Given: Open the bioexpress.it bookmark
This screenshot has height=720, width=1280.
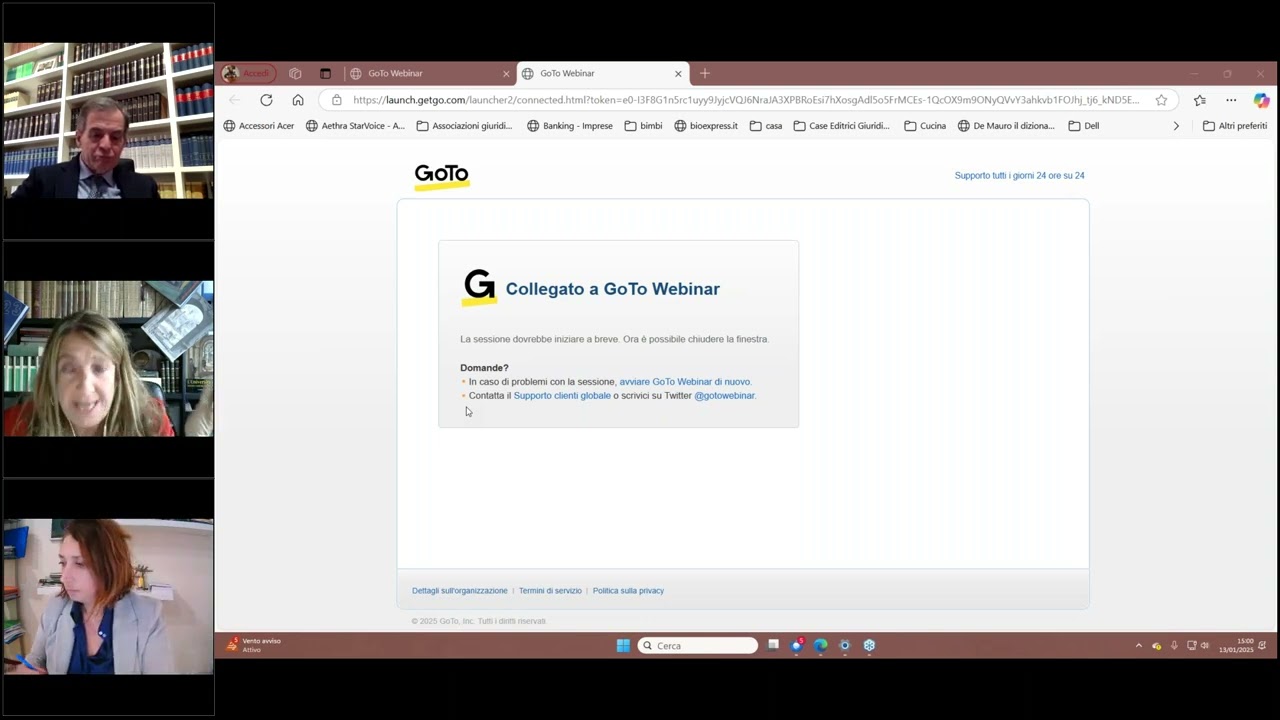Looking at the screenshot, I should (x=706, y=126).
